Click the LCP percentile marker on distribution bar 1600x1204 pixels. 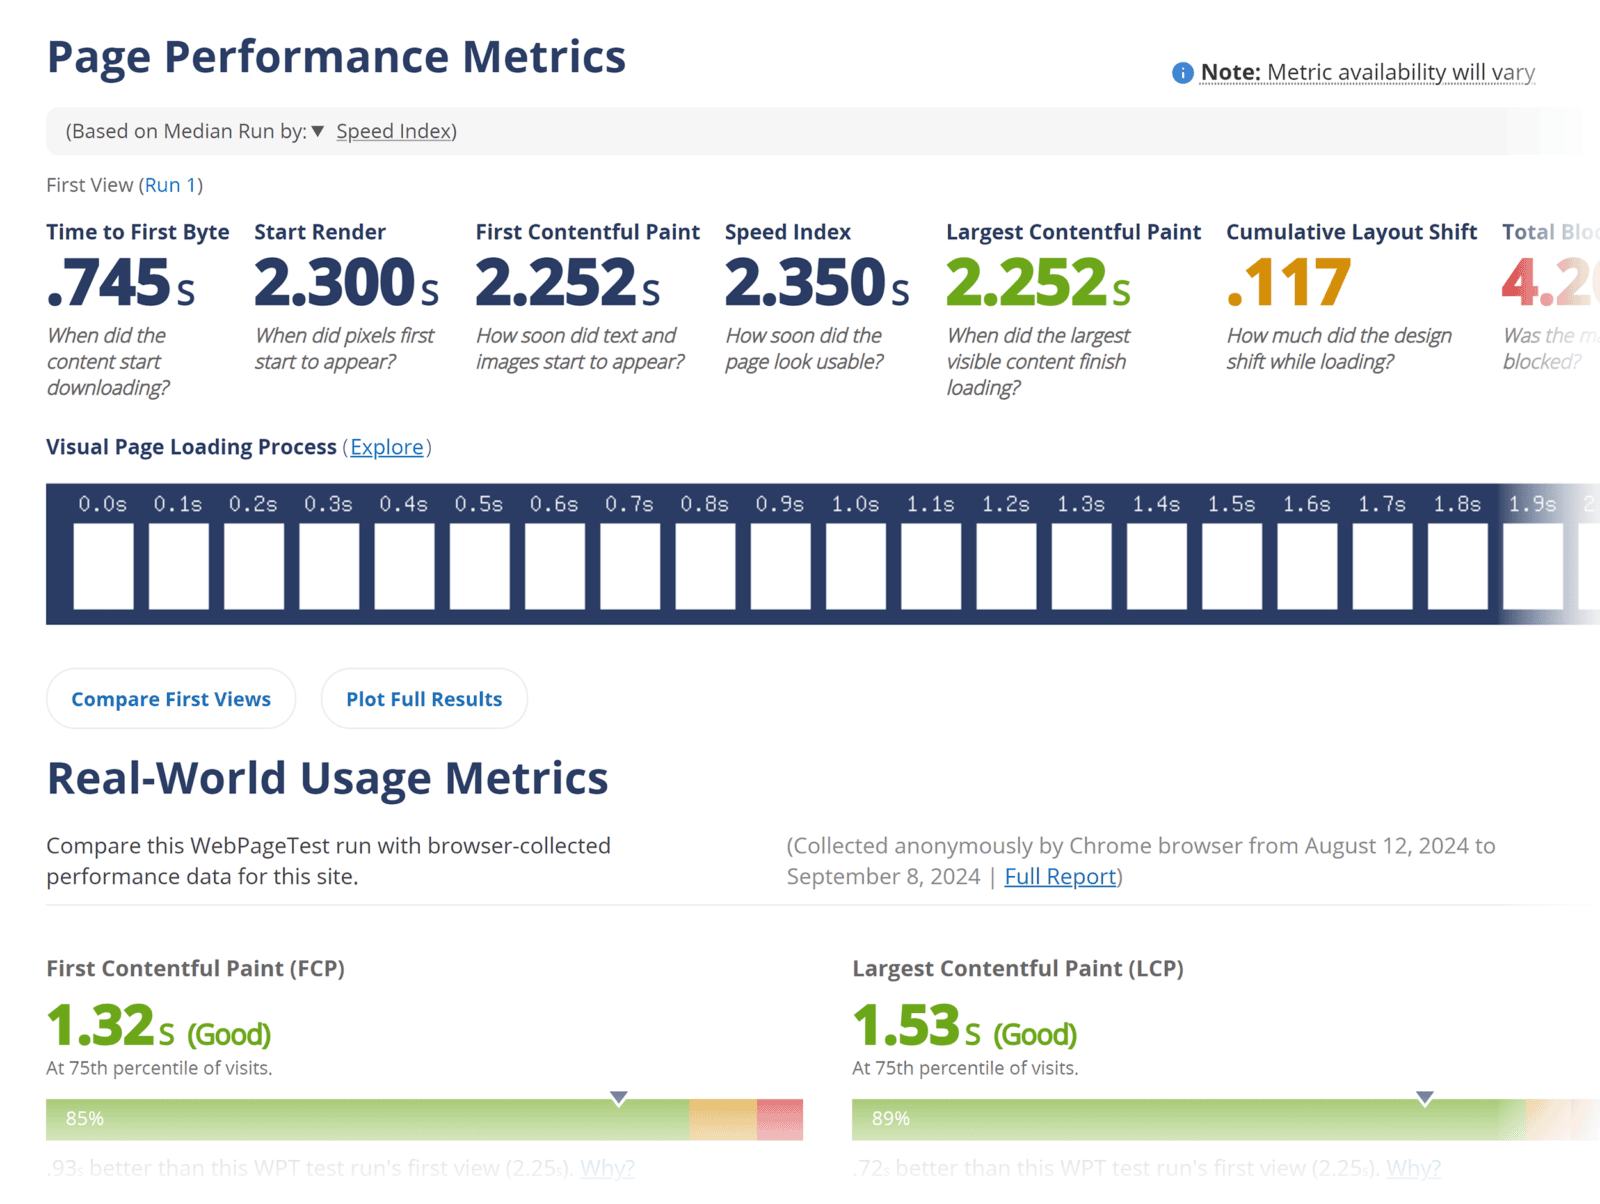(1424, 1095)
